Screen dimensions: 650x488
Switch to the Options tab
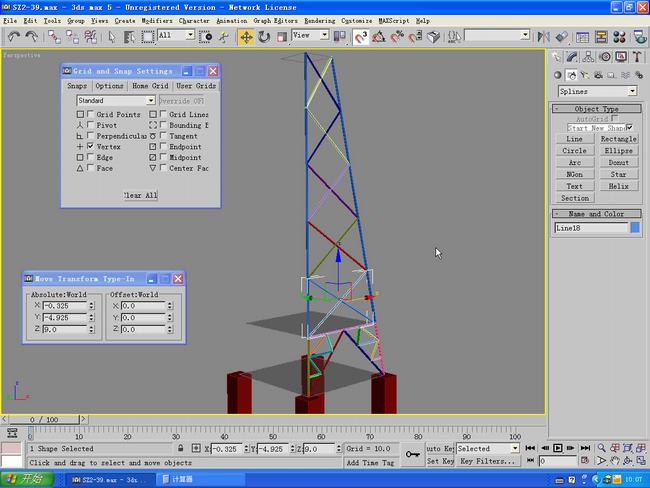pos(109,86)
